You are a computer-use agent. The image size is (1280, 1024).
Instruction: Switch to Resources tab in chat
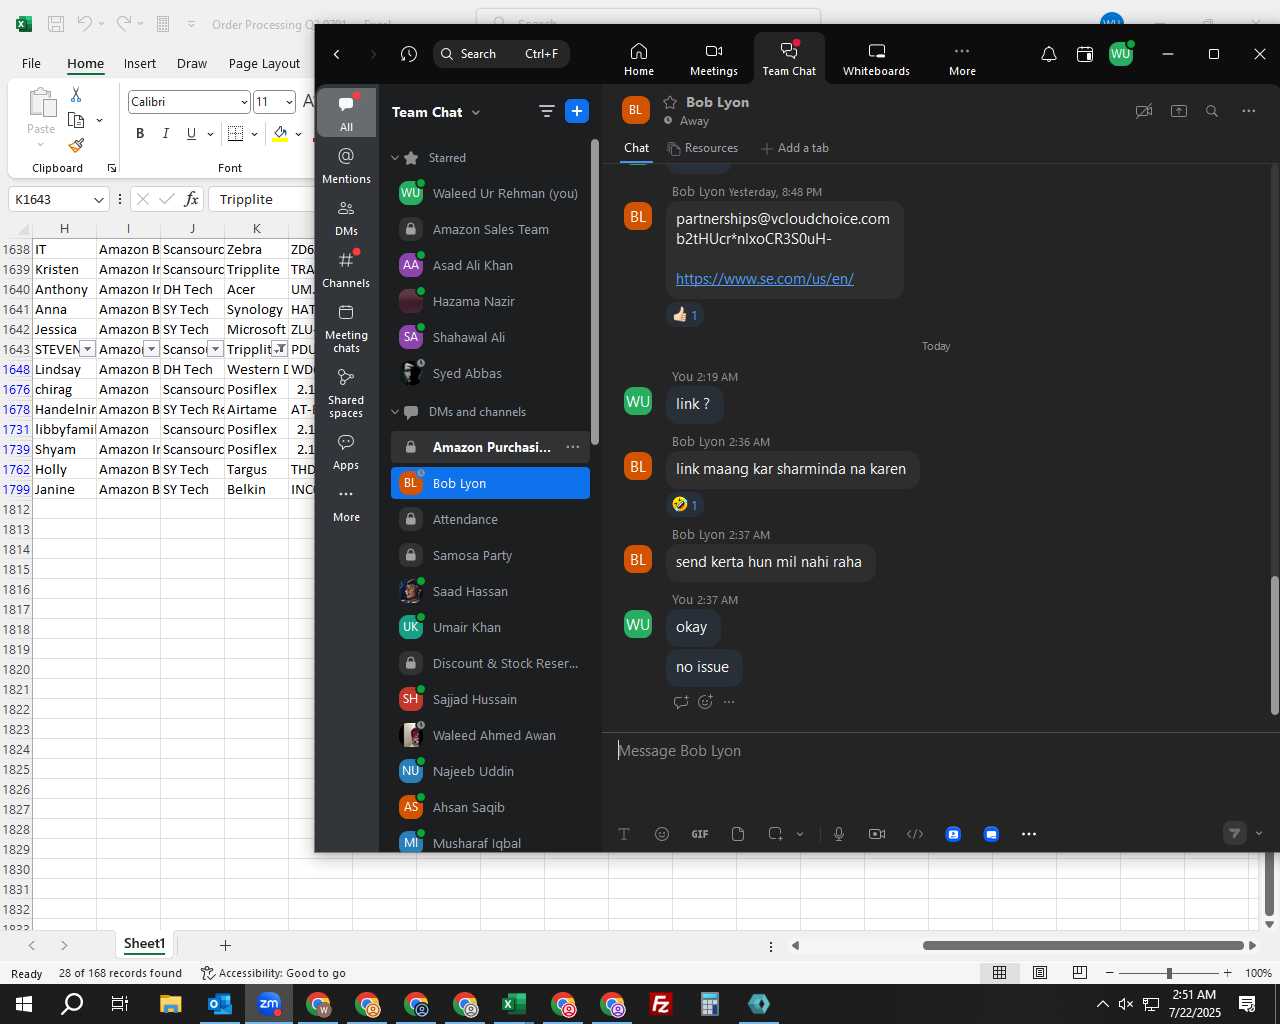point(703,148)
